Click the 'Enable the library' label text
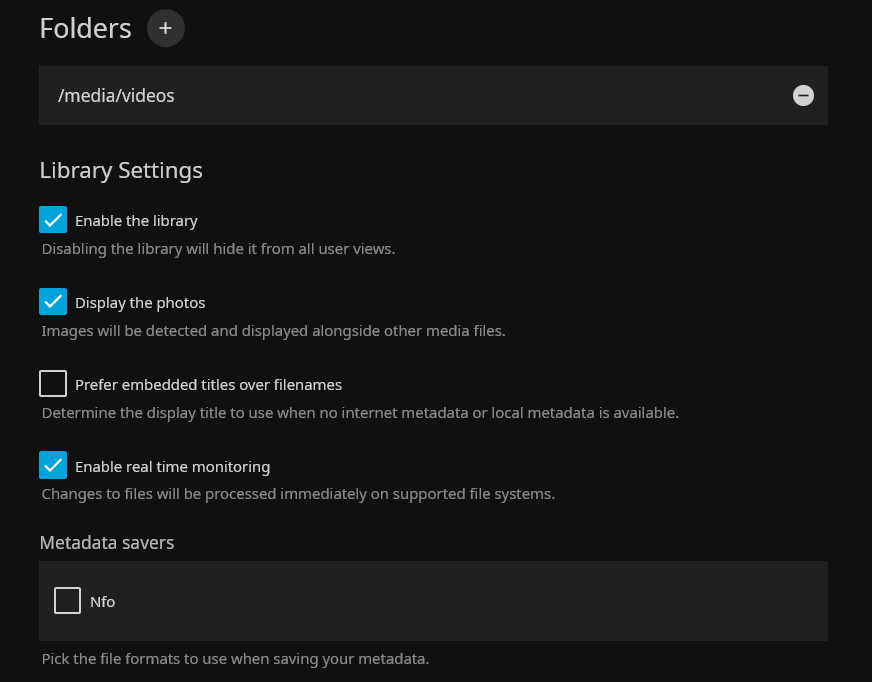Image resolution: width=872 pixels, height=682 pixels. (136, 221)
